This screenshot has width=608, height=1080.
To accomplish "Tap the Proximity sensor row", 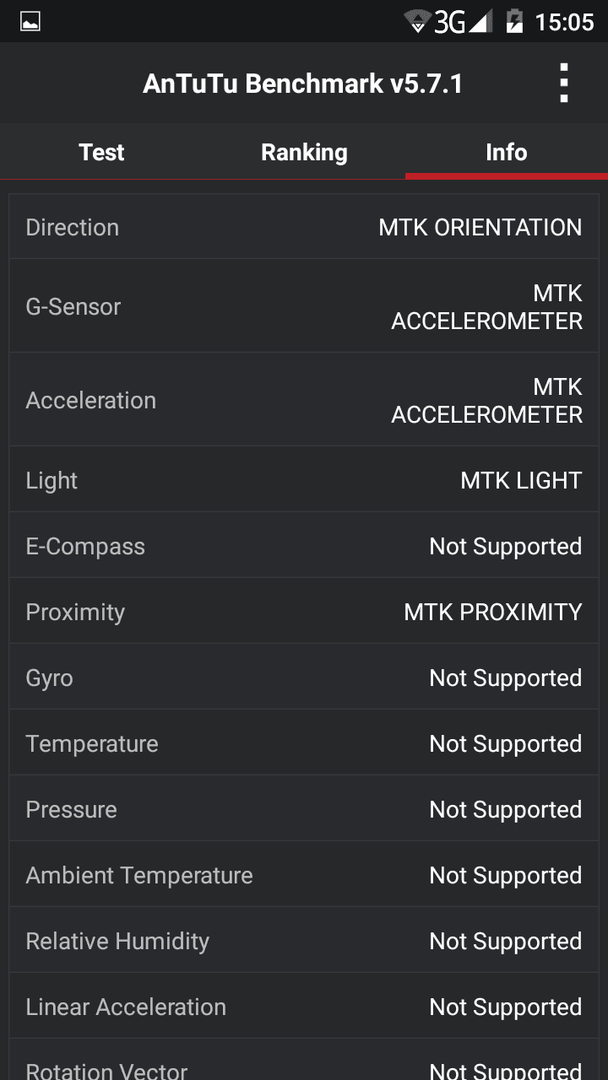I will (304, 612).
